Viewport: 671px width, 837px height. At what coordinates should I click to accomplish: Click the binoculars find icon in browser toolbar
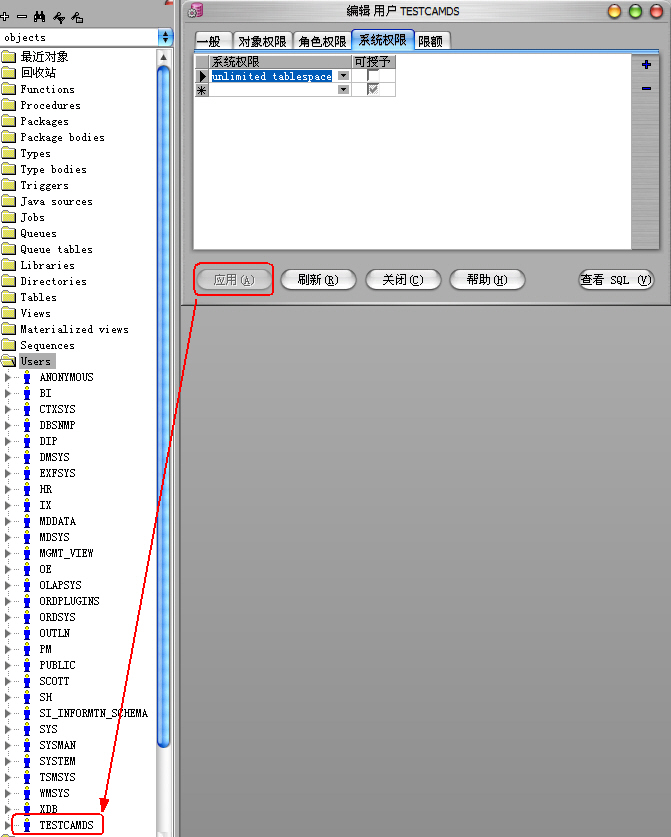tap(39, 17)
